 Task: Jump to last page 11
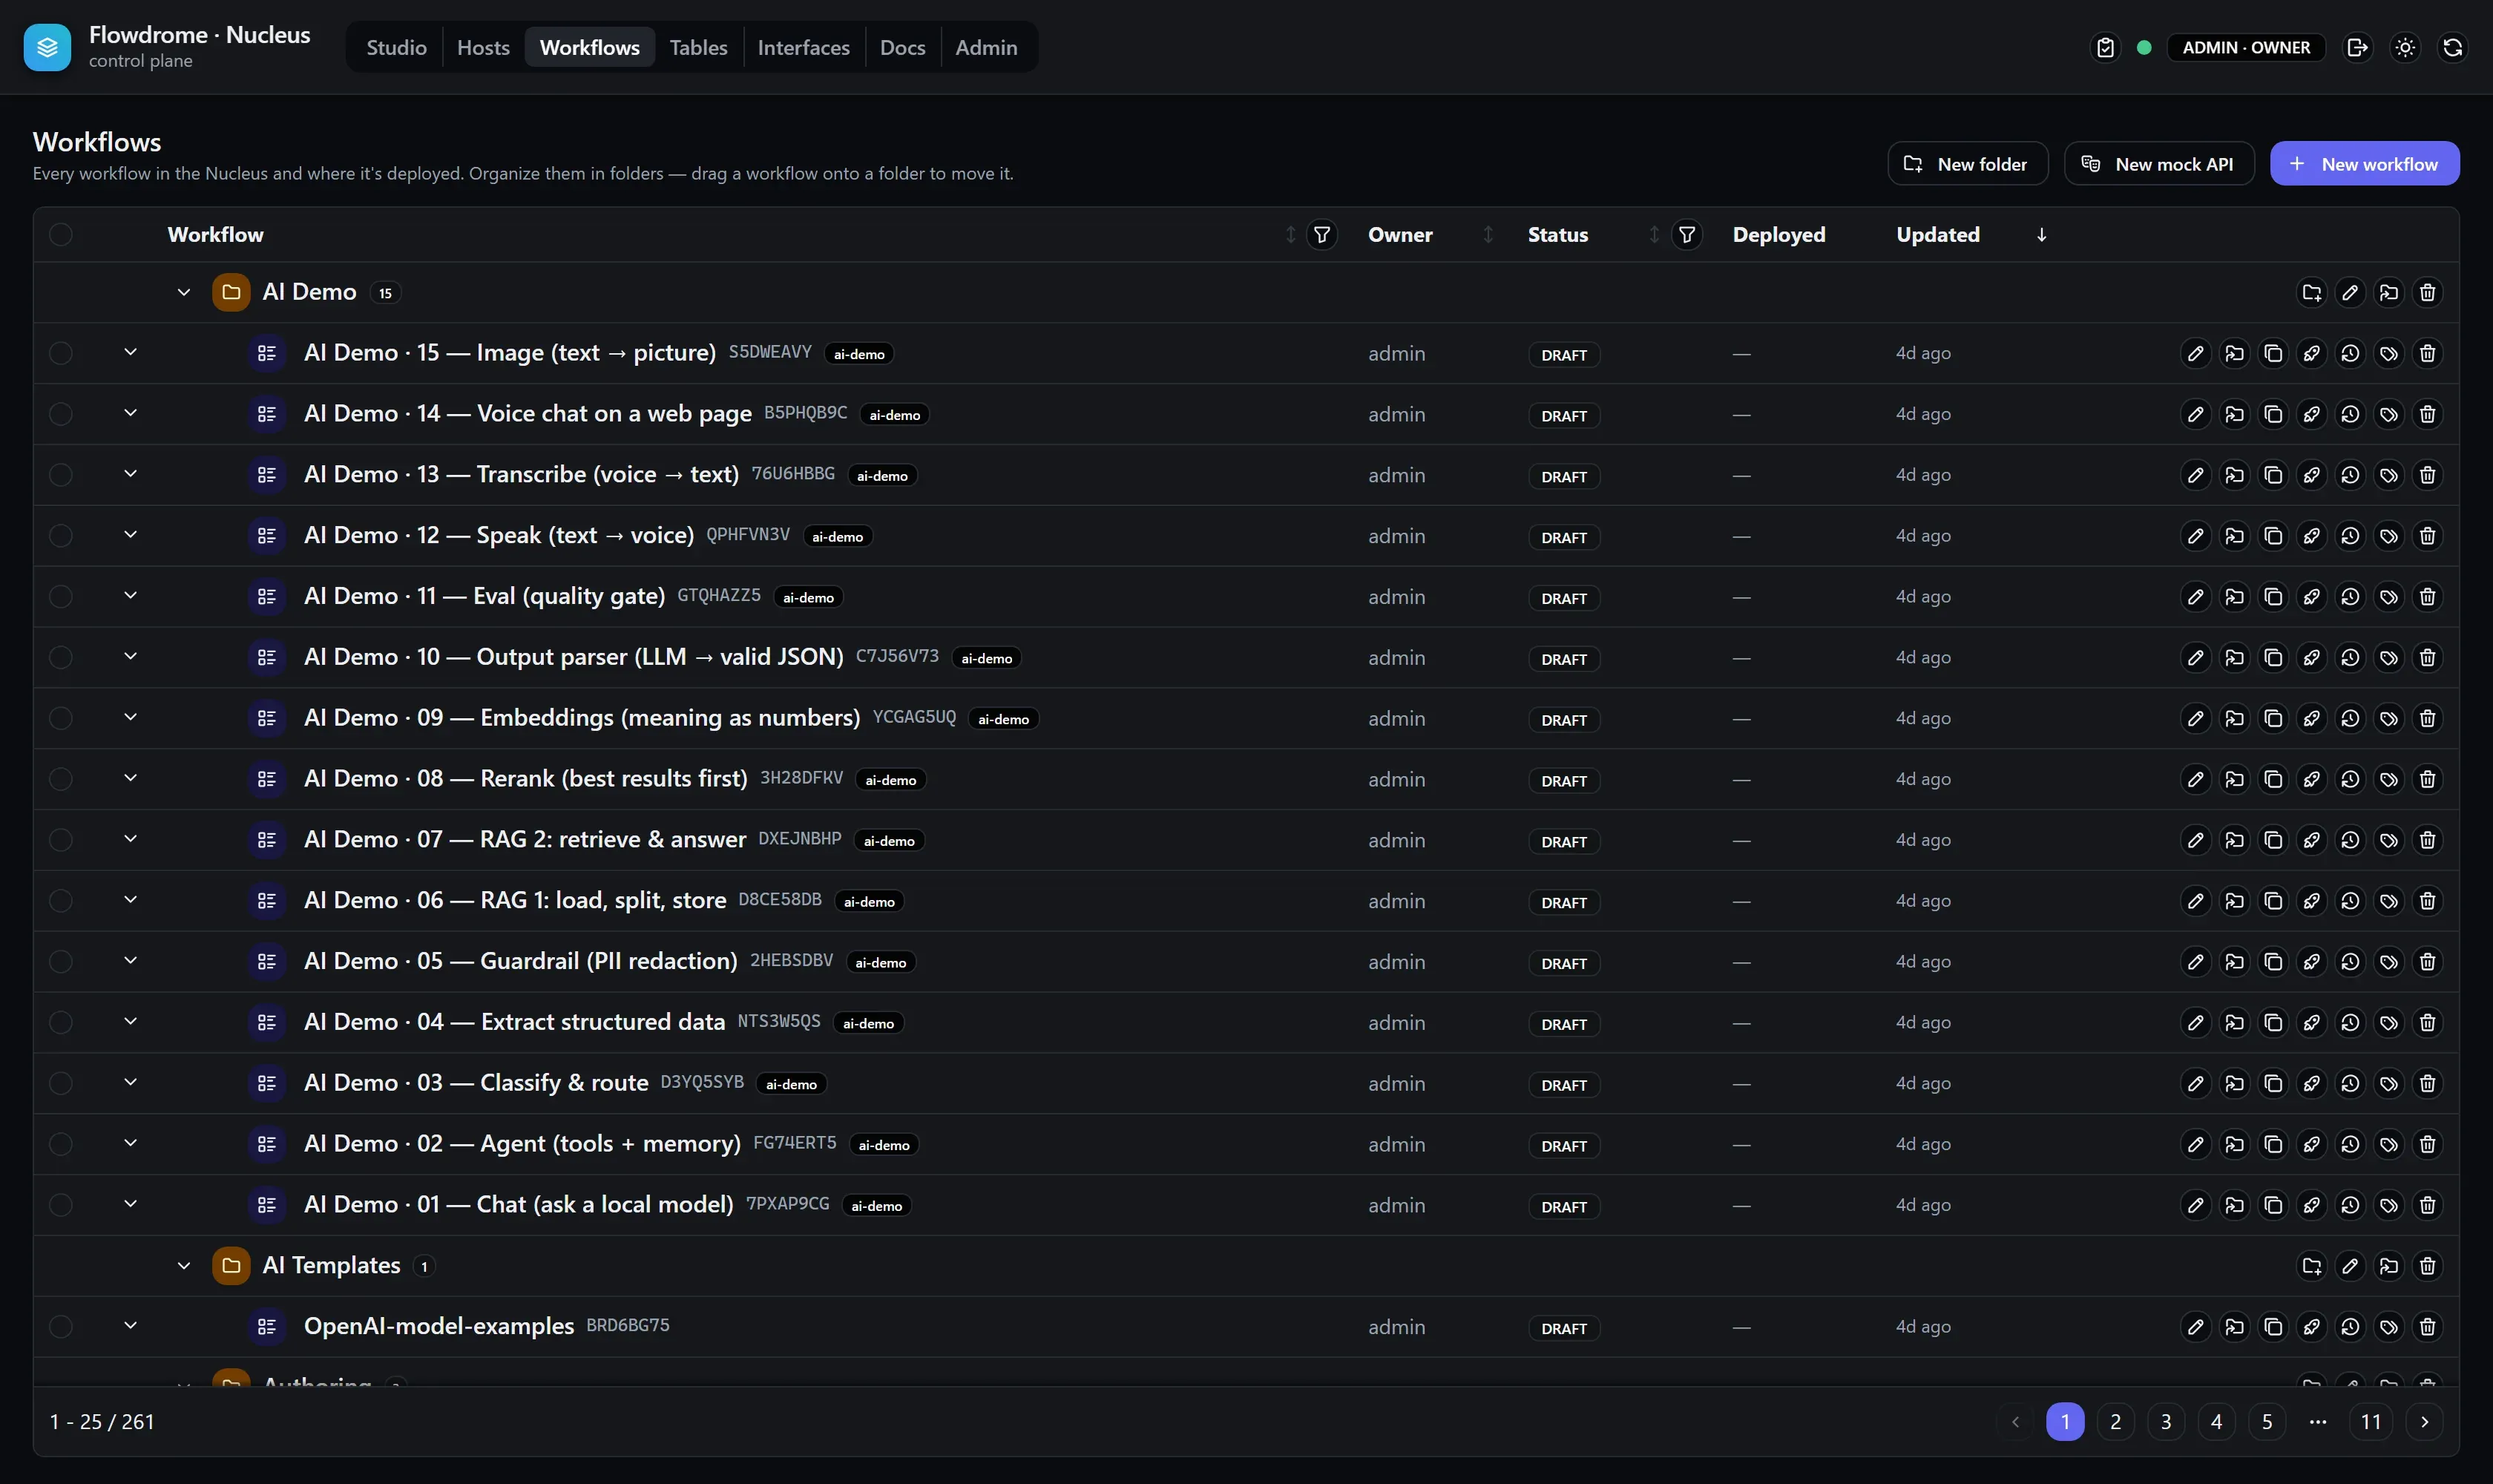coord(2371,1422)
